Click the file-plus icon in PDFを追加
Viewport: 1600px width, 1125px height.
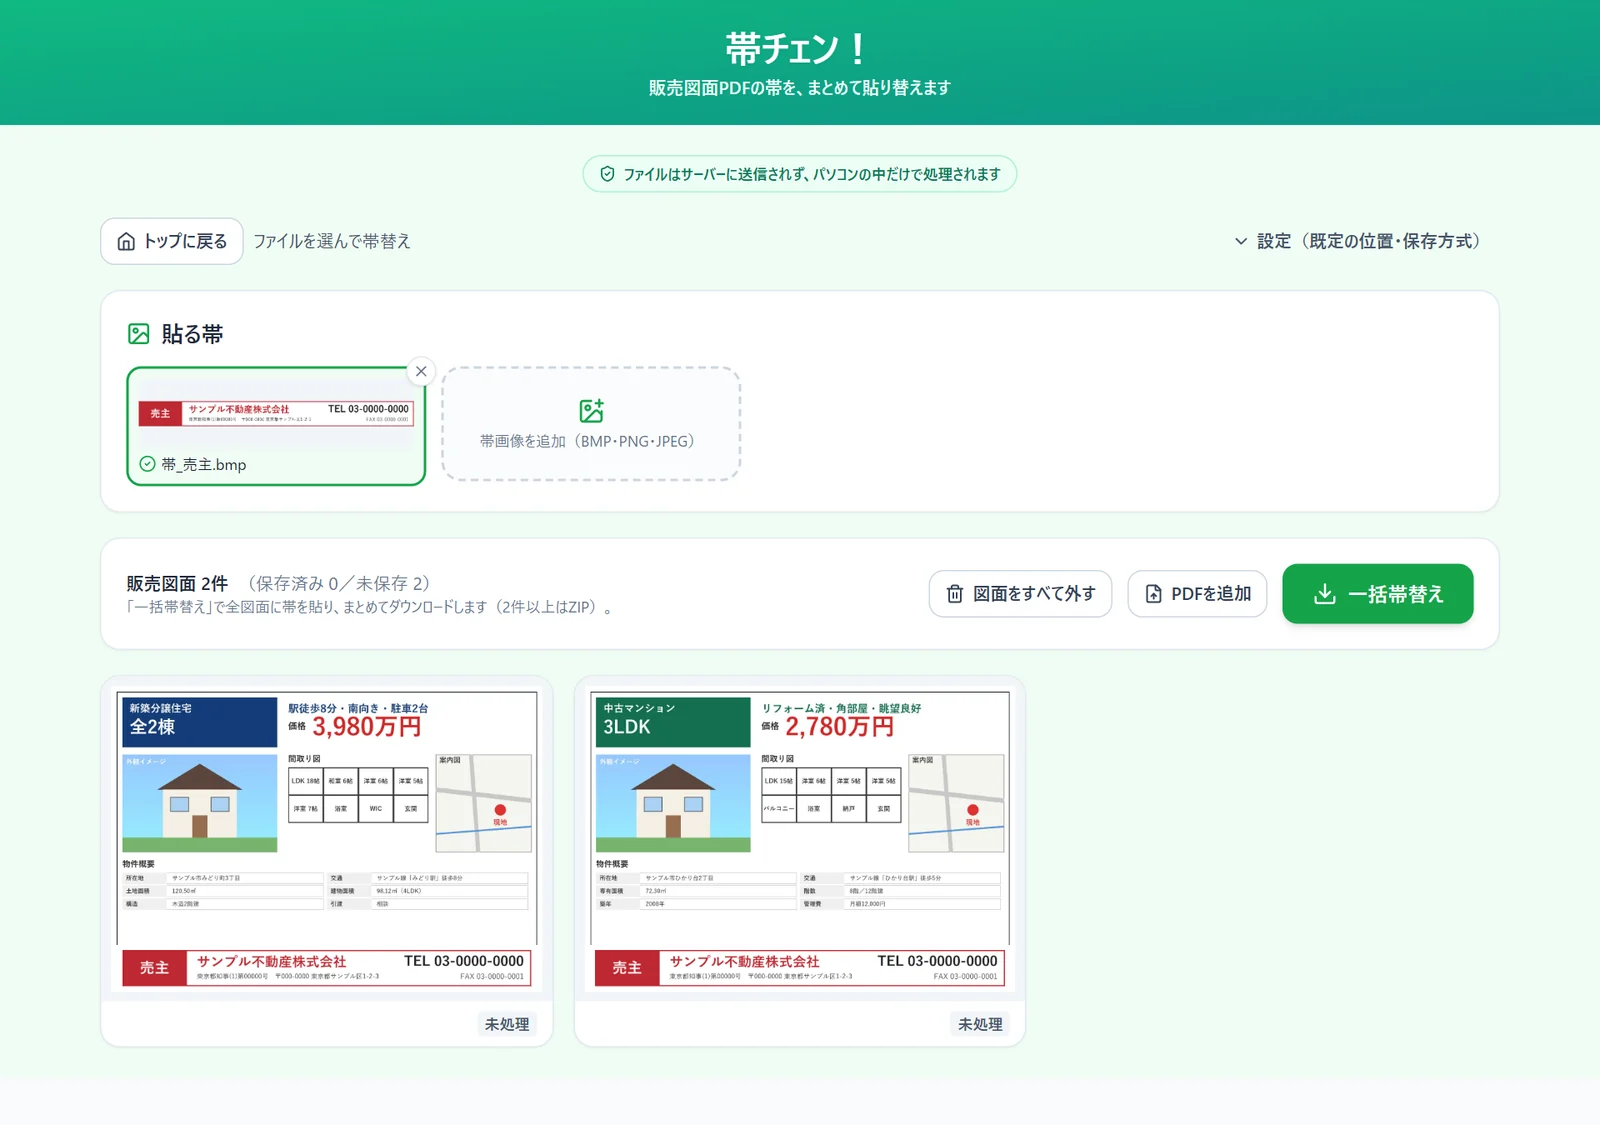[x=1153, y=594]
